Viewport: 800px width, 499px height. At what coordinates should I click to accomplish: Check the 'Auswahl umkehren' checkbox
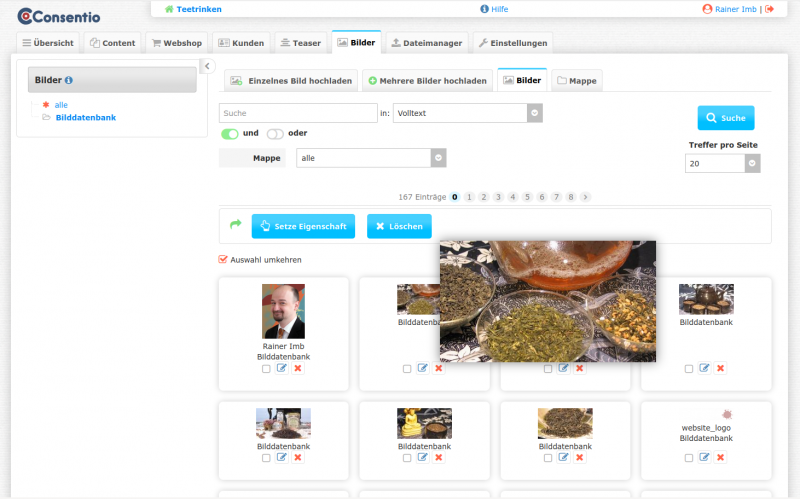pyautogui.click(x=223, y=260)
